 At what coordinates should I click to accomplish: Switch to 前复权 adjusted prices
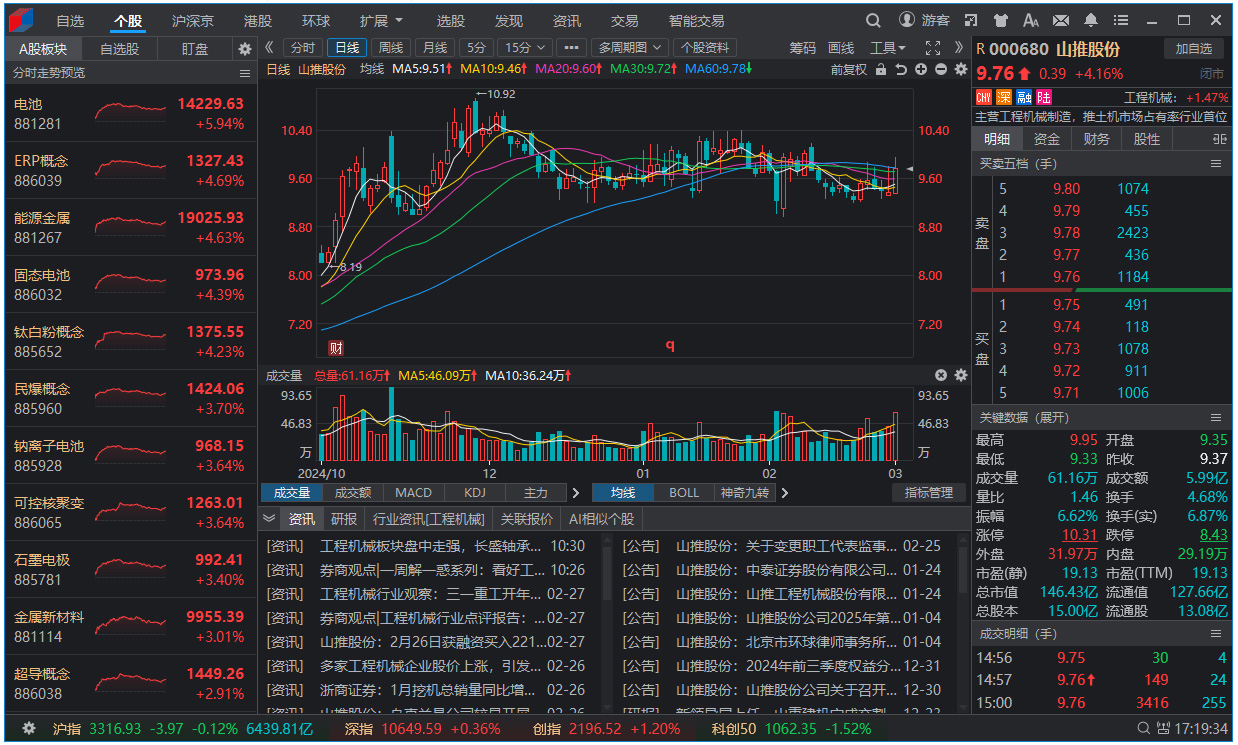850,70
